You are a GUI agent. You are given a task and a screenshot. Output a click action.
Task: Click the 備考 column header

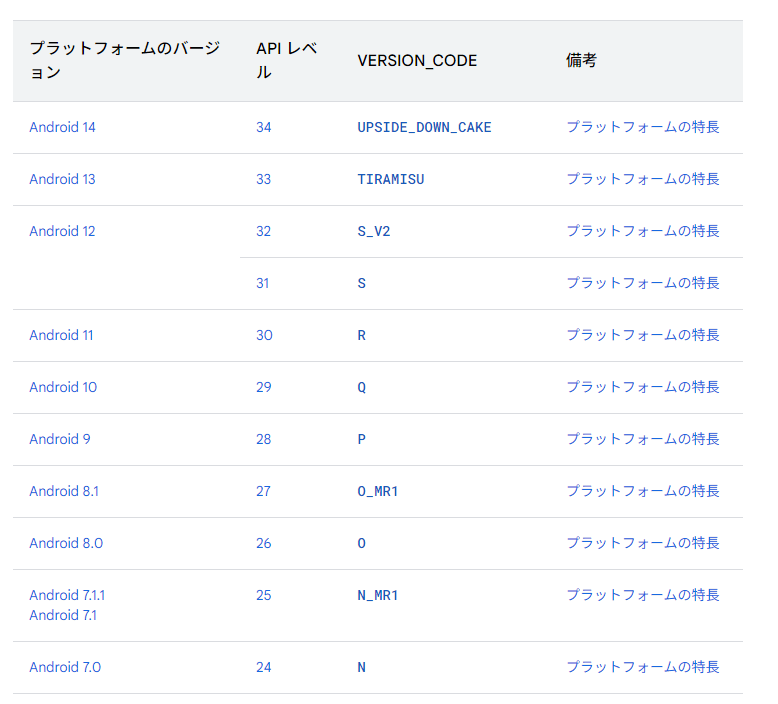pos(582,61)
